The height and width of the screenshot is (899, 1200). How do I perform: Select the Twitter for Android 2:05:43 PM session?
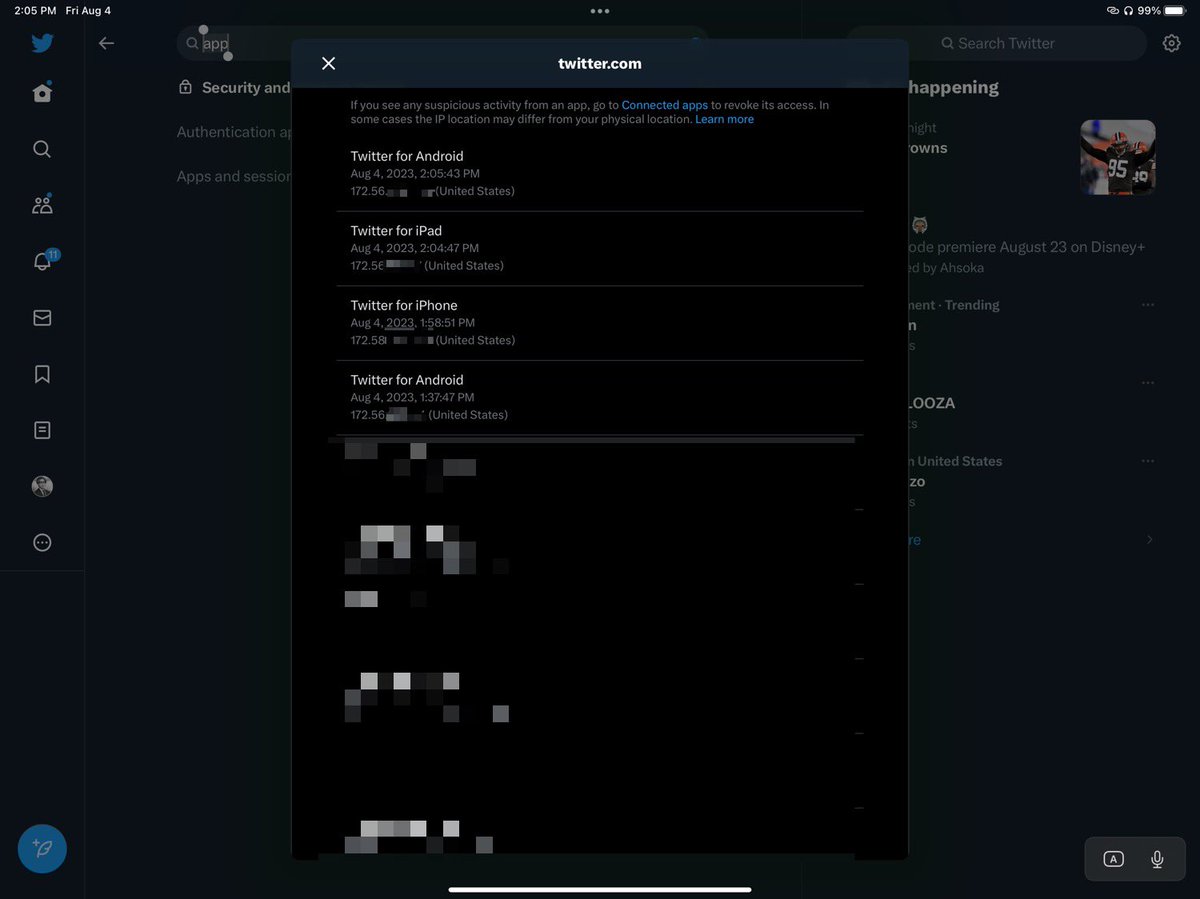(600, 174)
